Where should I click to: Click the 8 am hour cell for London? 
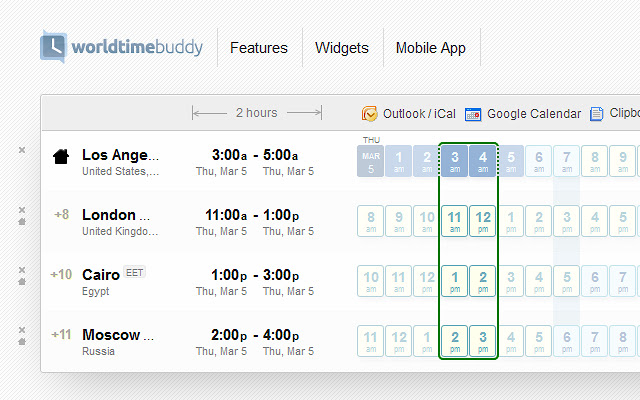371,221
